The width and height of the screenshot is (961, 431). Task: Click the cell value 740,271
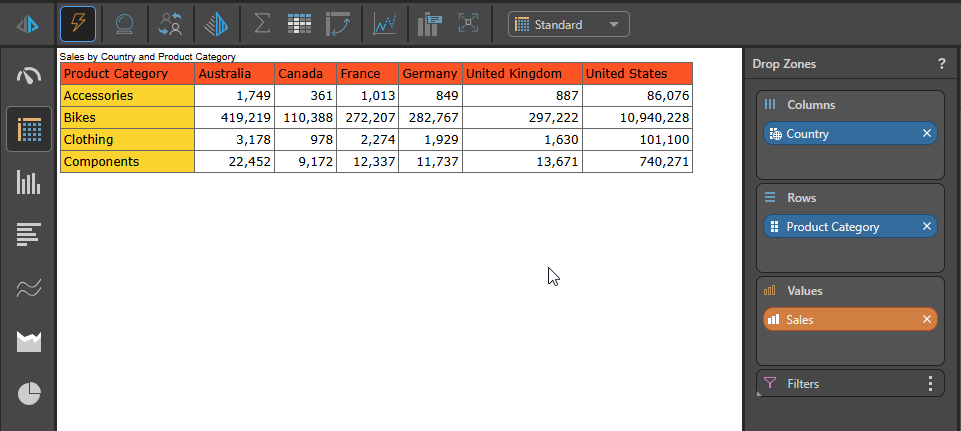tap(637, 162)
